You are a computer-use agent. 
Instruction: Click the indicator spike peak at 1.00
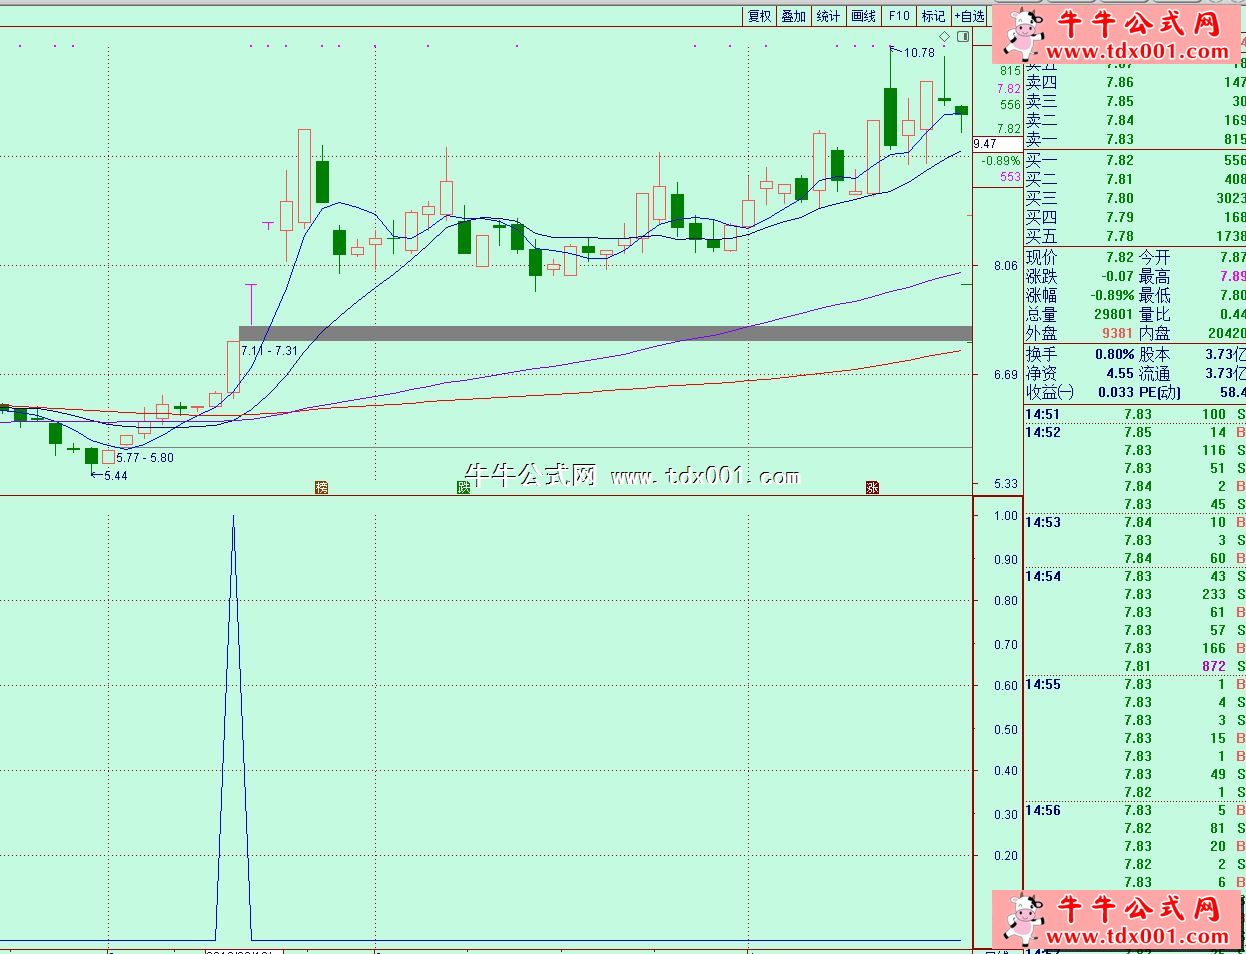point(233,517)
